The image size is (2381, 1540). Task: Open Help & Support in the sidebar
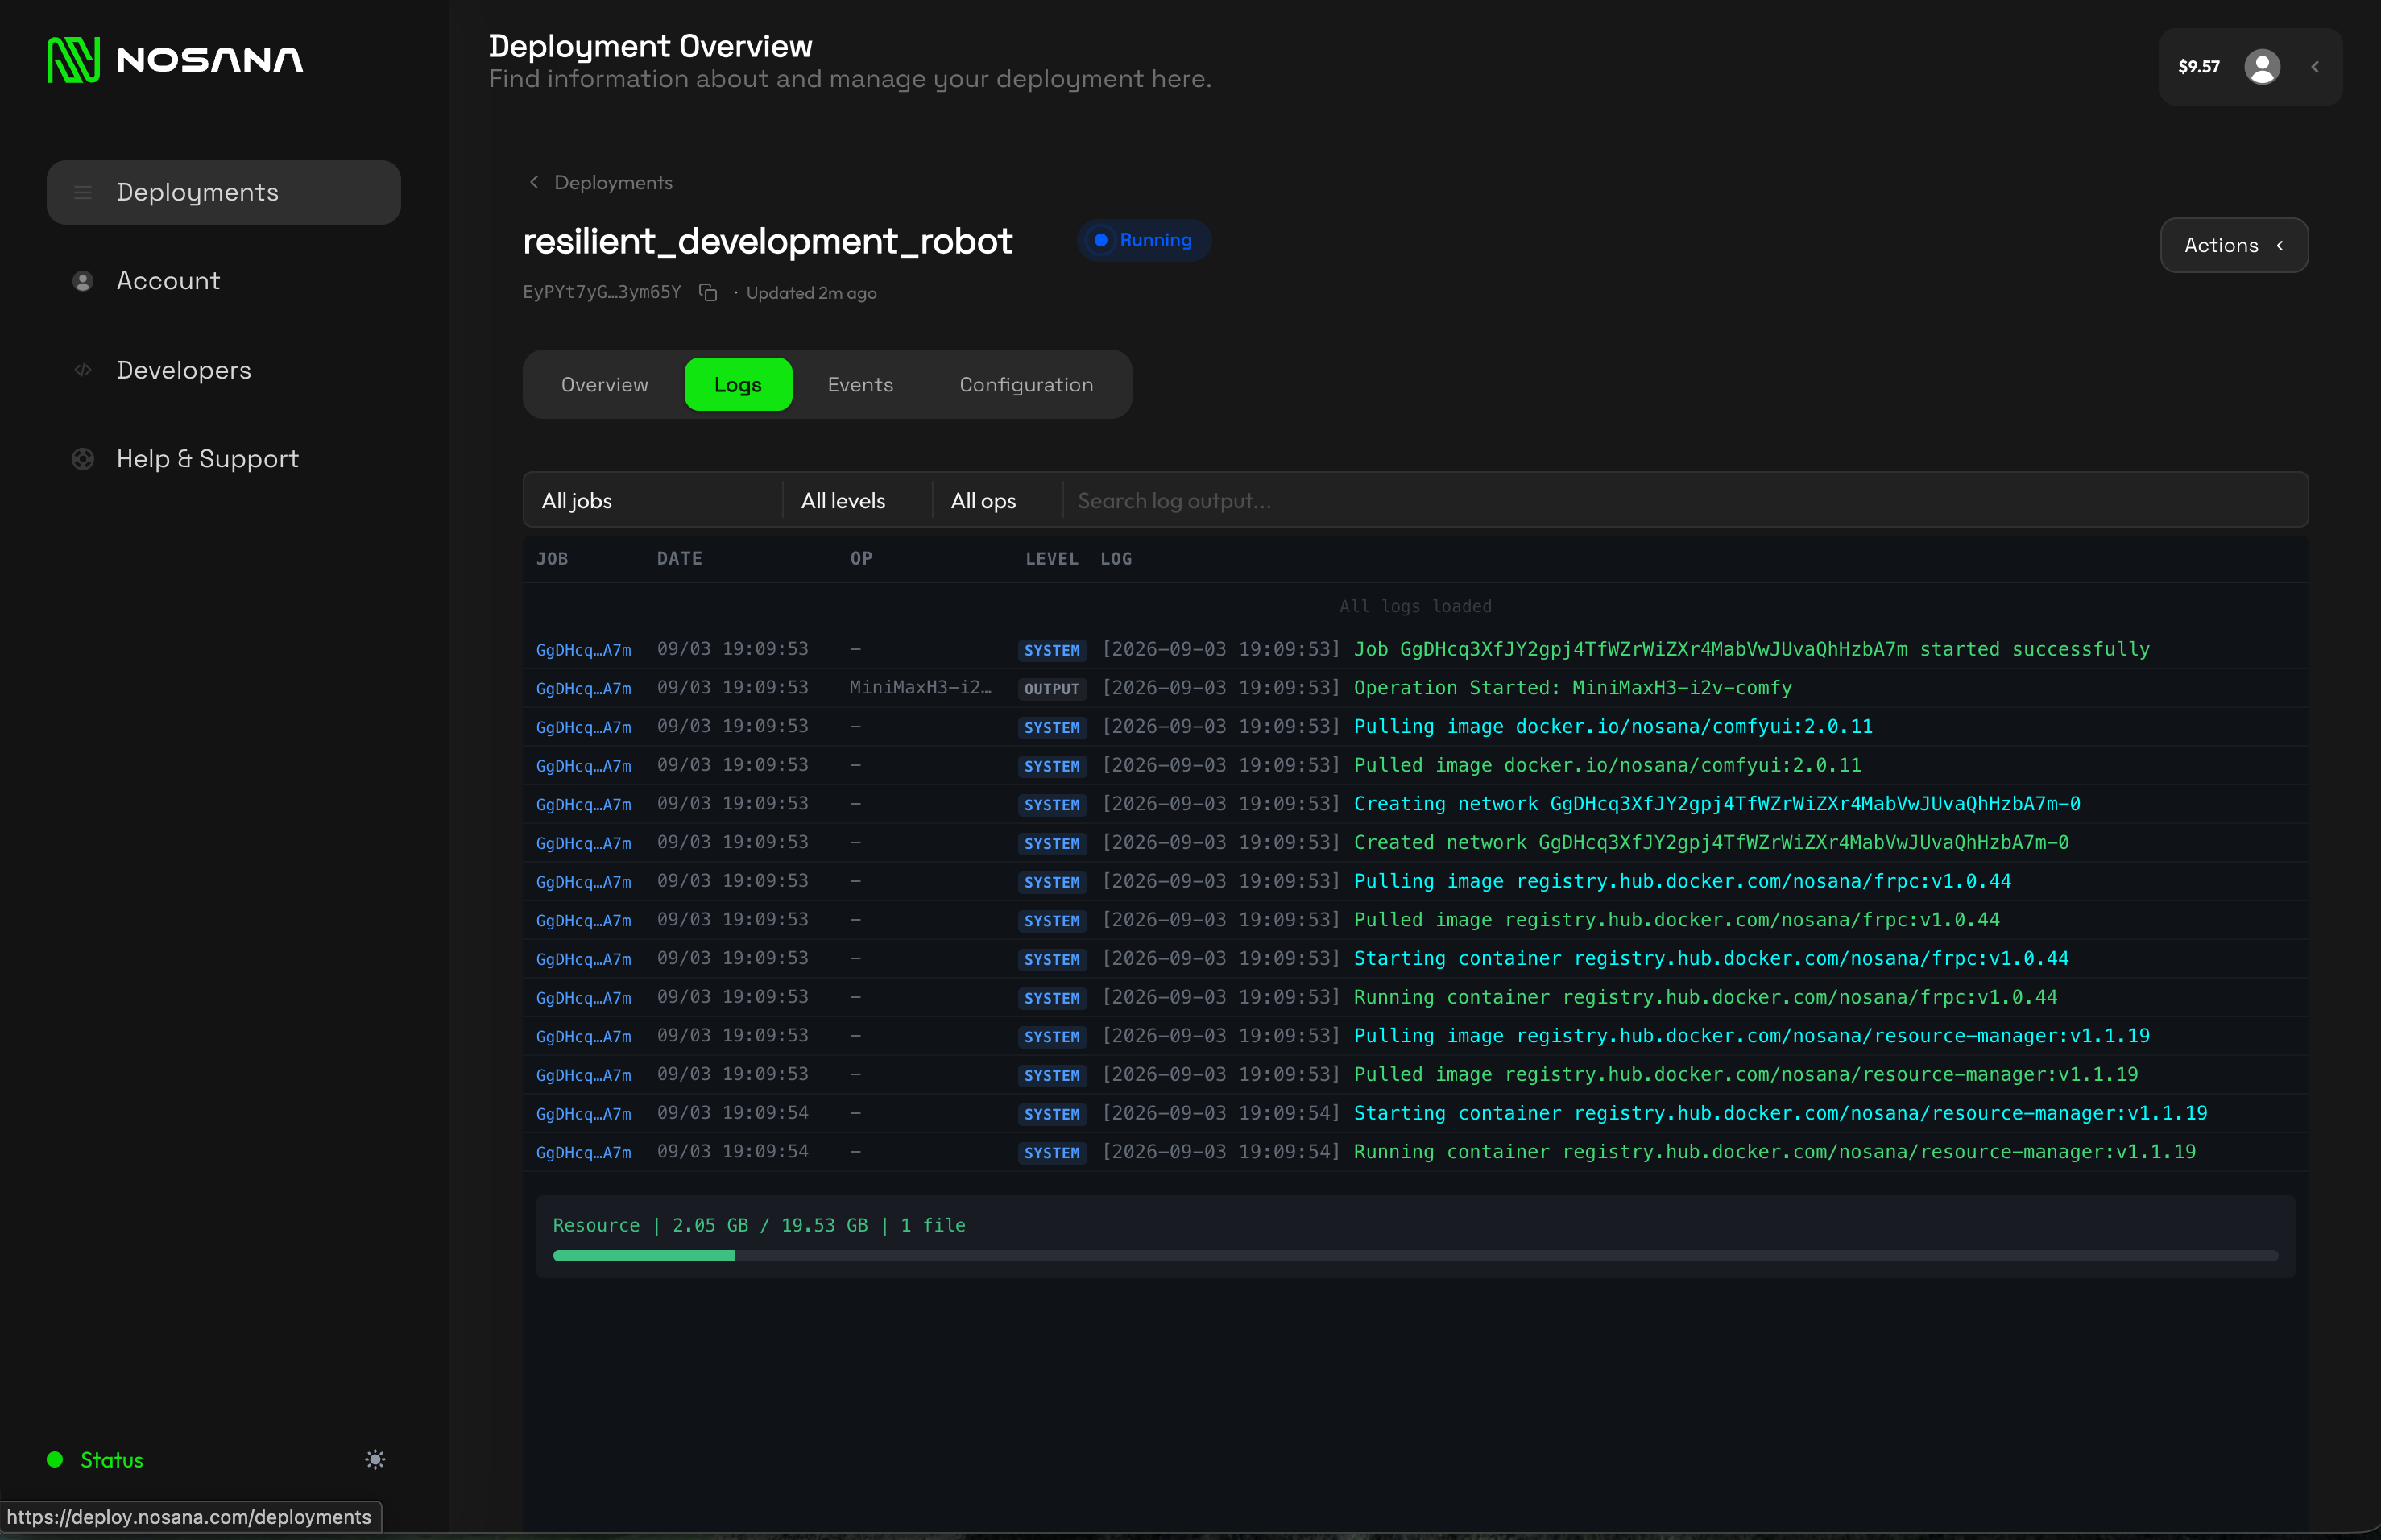224,459
